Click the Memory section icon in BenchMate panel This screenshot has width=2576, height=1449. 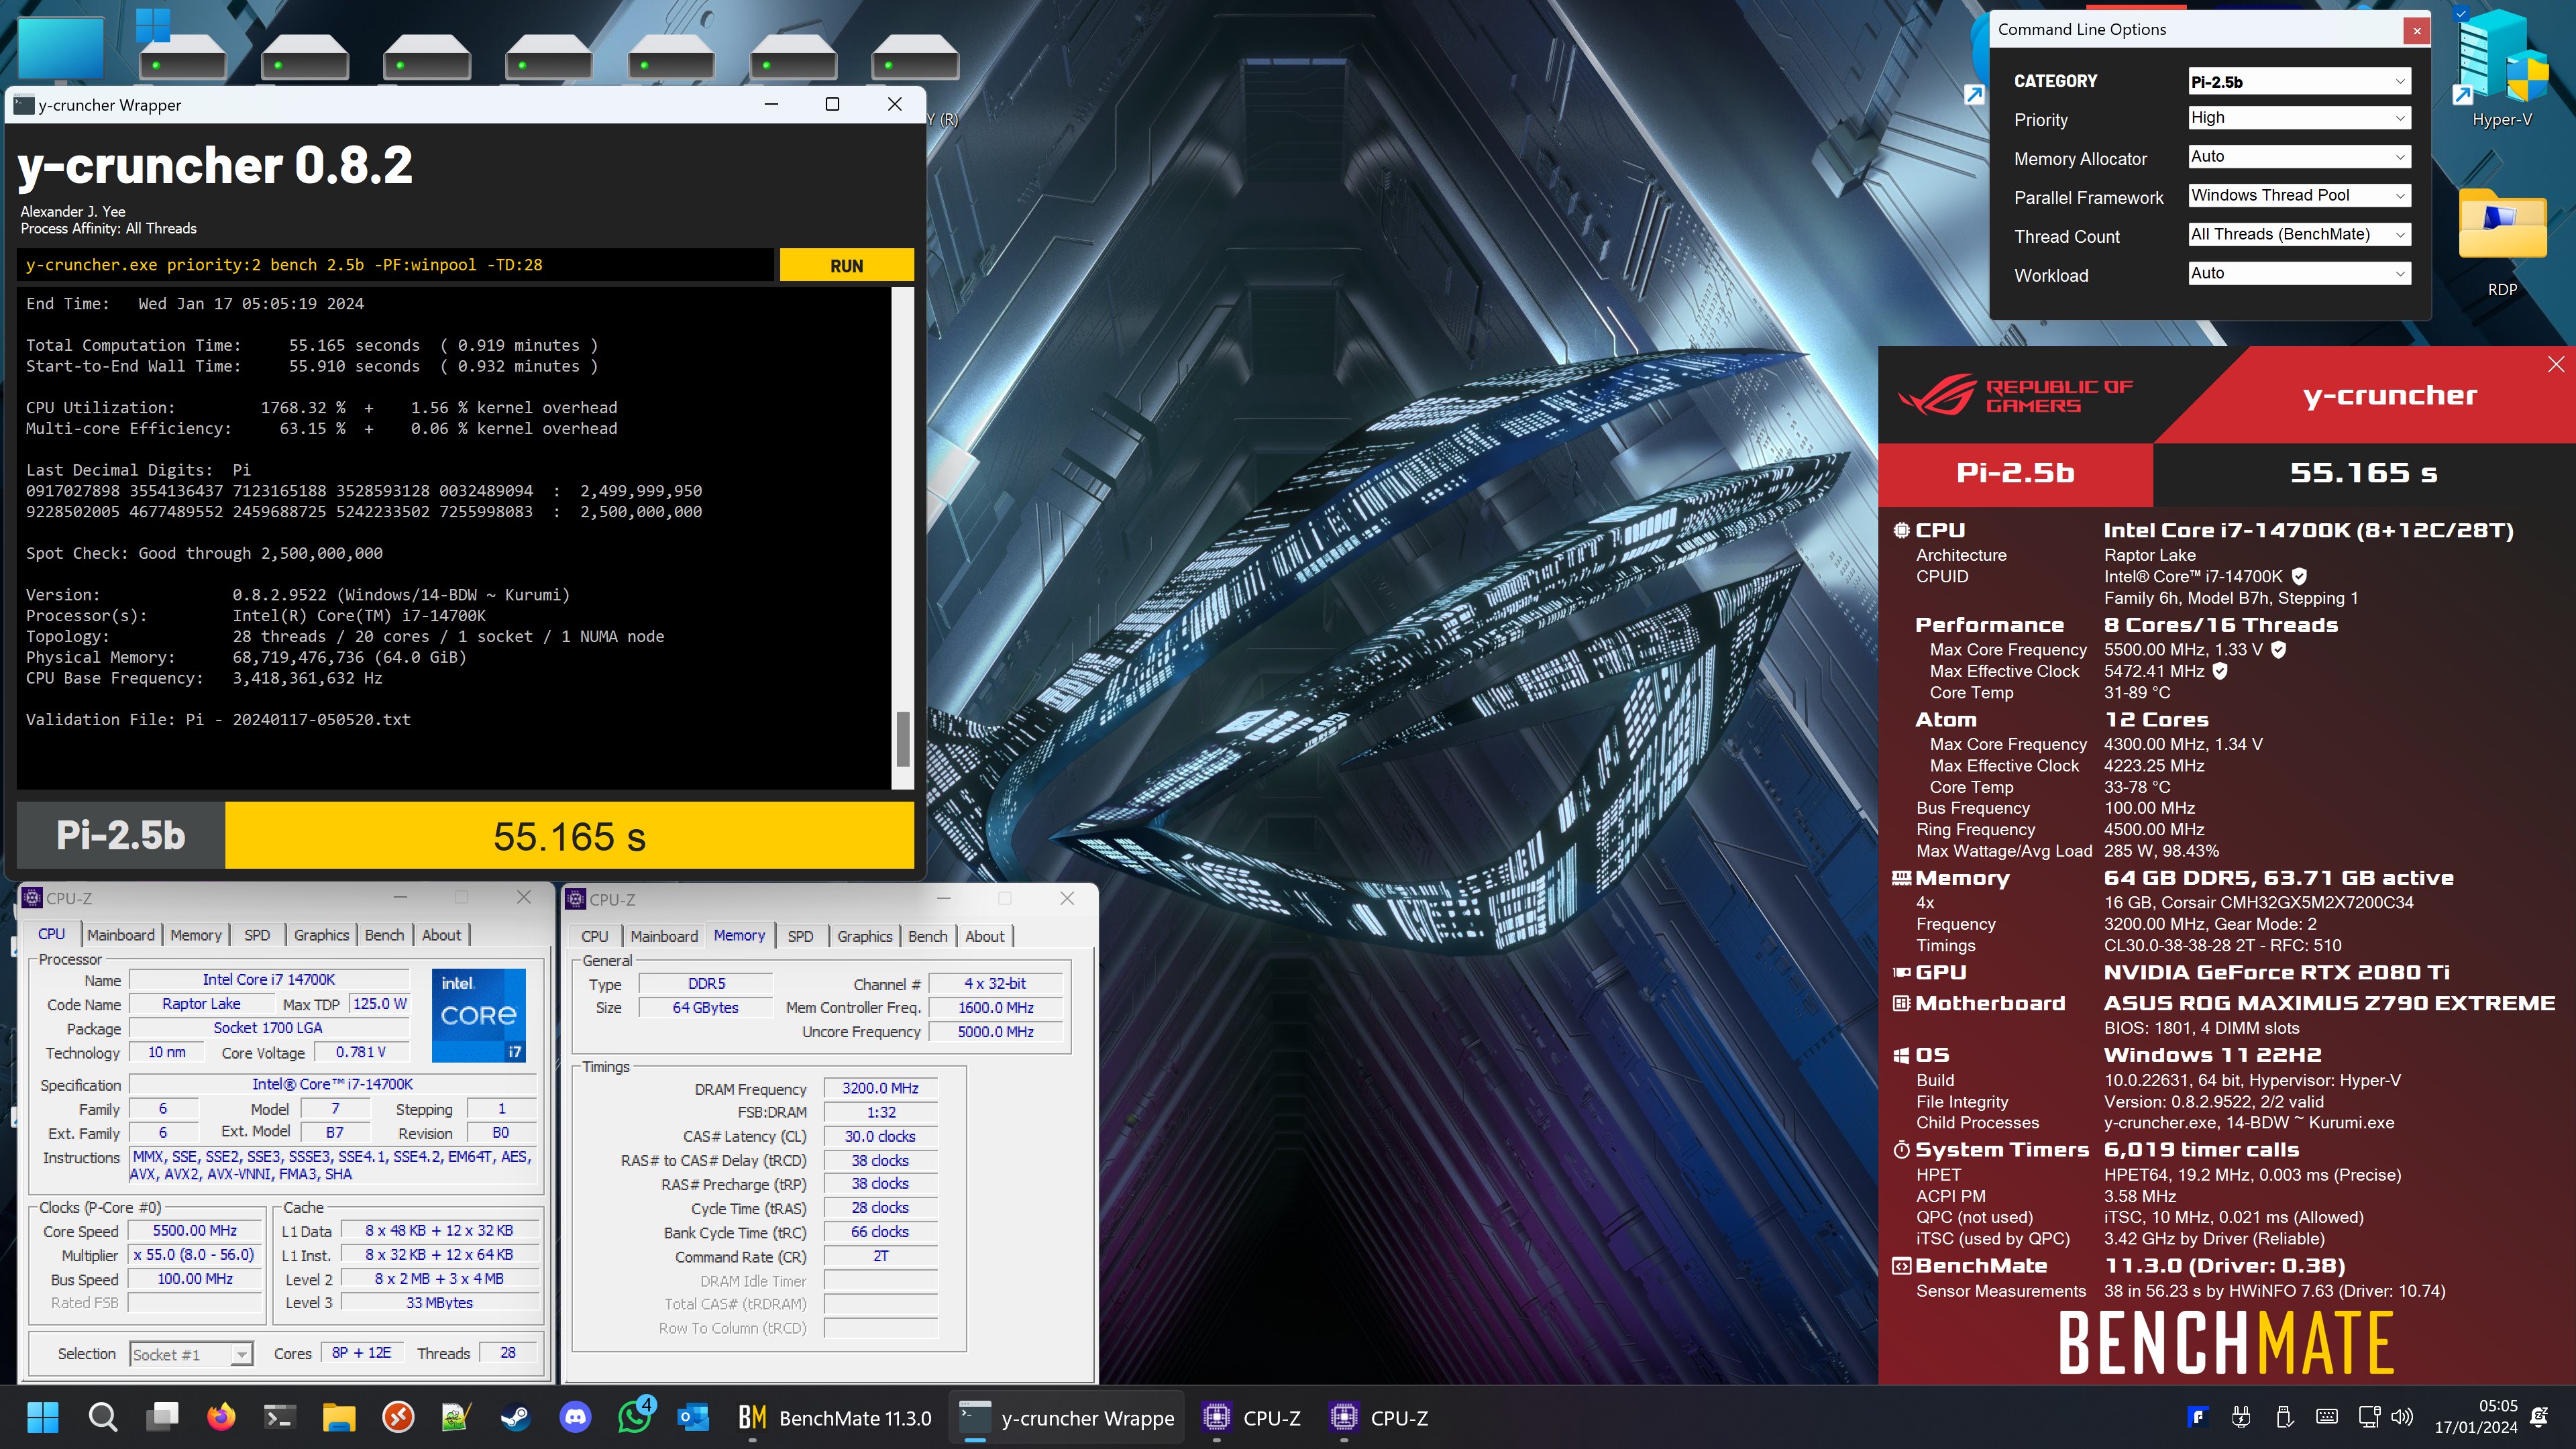[1901, 878]
